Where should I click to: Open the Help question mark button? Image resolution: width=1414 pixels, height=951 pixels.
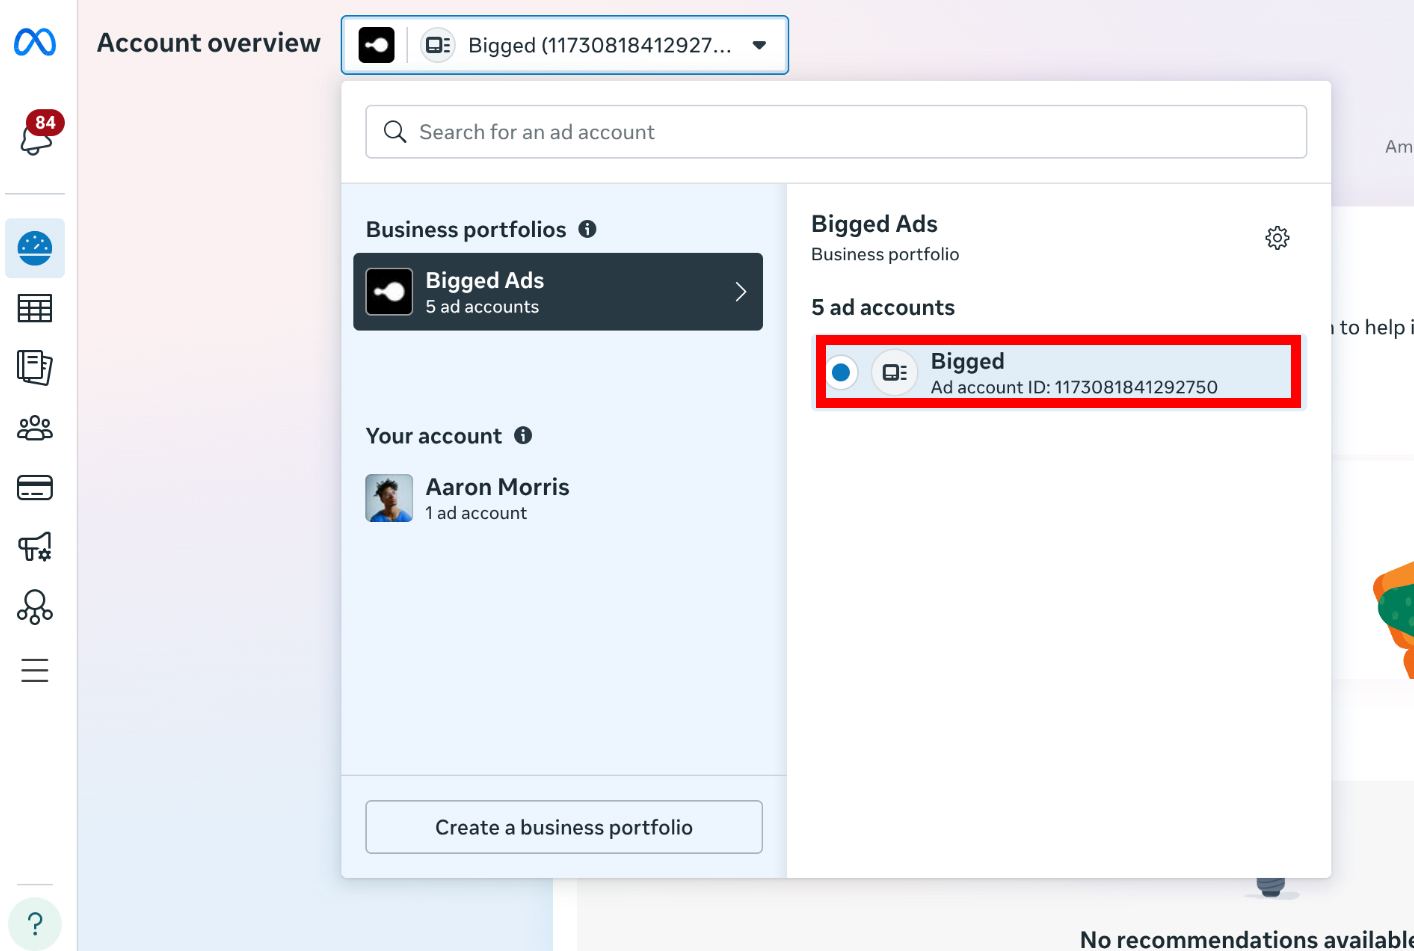coord(35,923)
